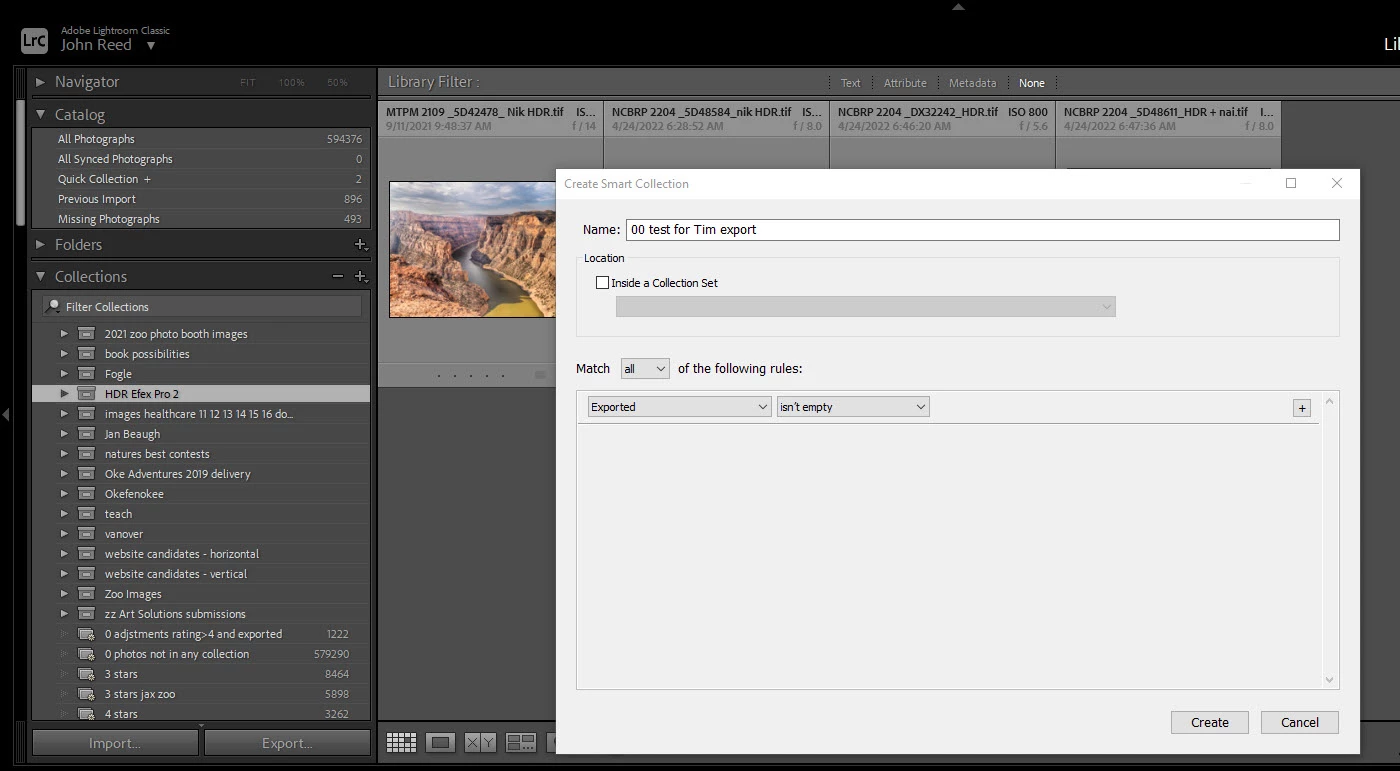The height and width of the screenshot is (771, 1400).
Task: Choose None in Library Filter
Action: coord(1032,83)
